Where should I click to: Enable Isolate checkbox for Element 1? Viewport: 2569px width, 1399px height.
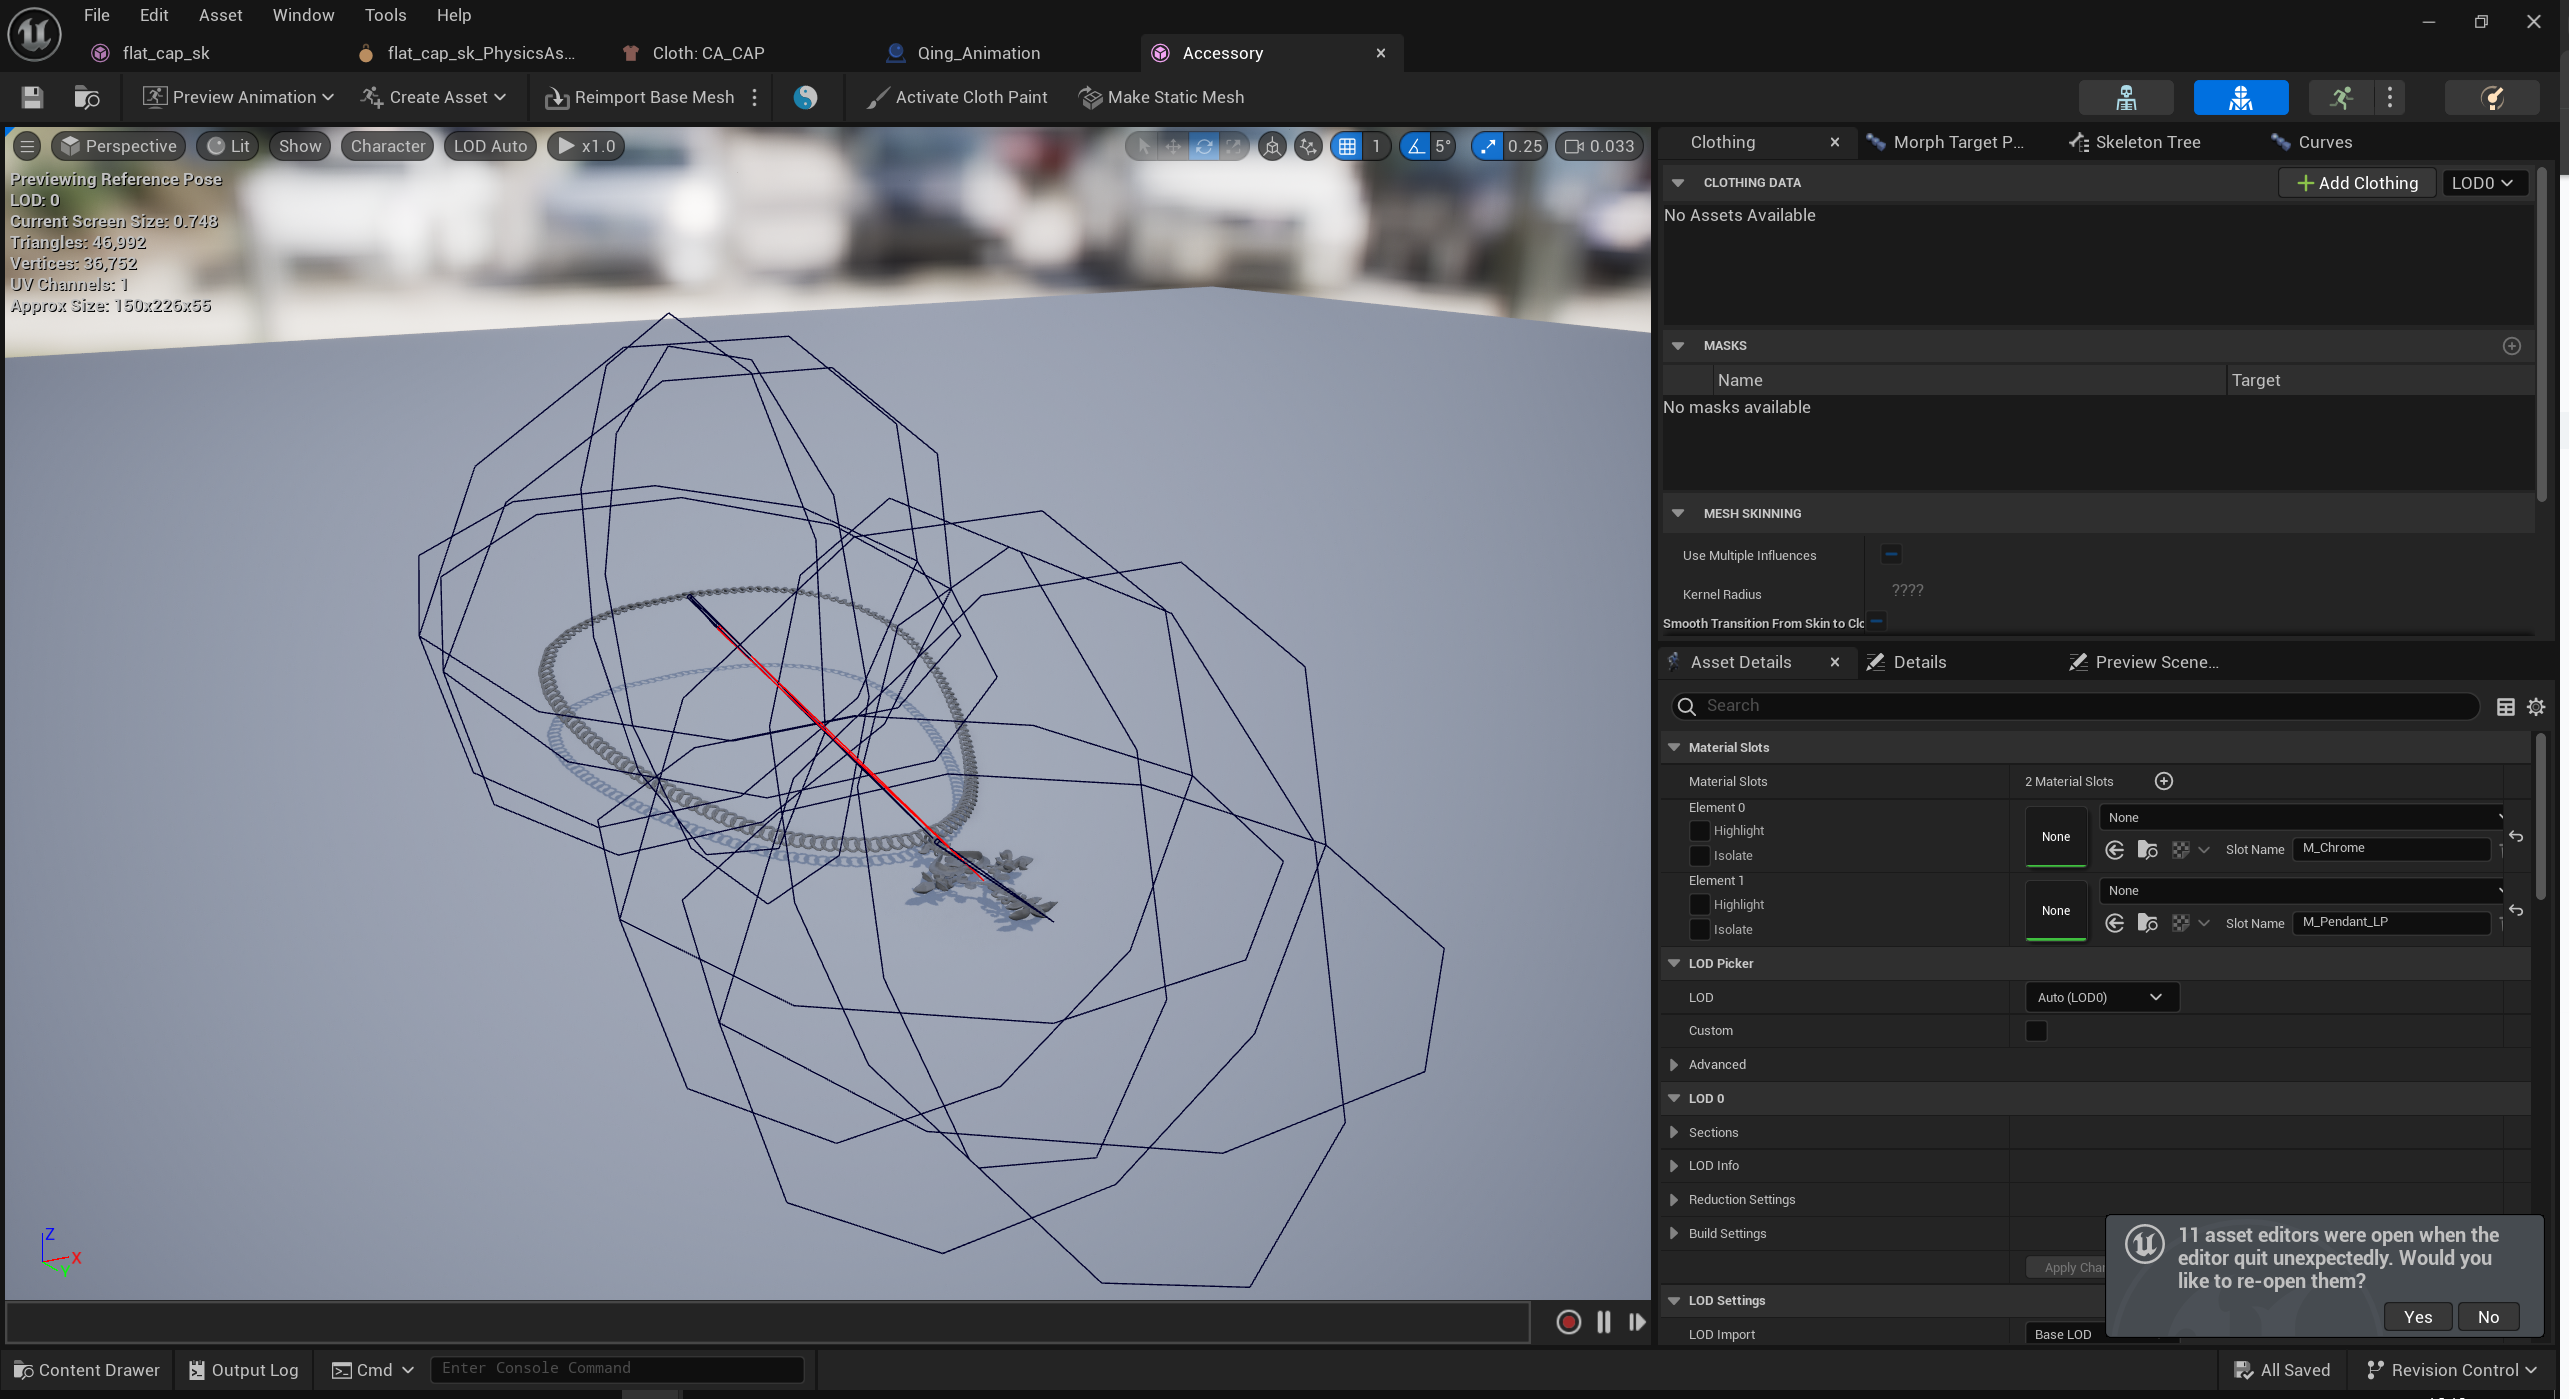tap(1698, 930)
